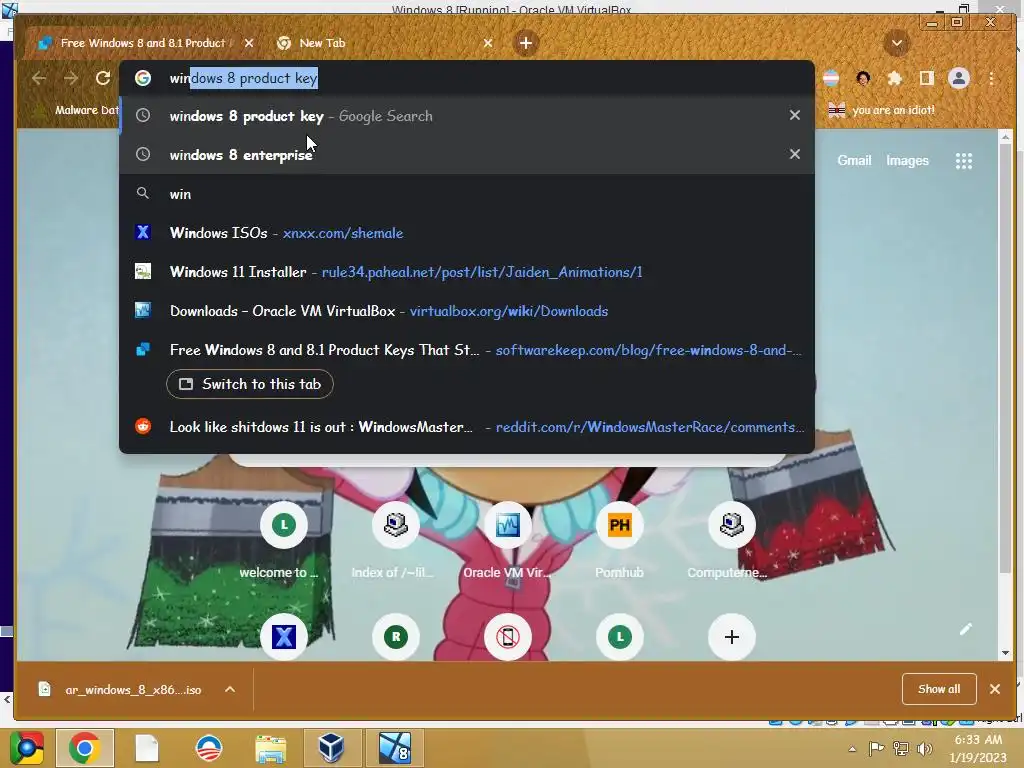Open the Images link
Screen dimensions: 1024x768
[907, 161]
